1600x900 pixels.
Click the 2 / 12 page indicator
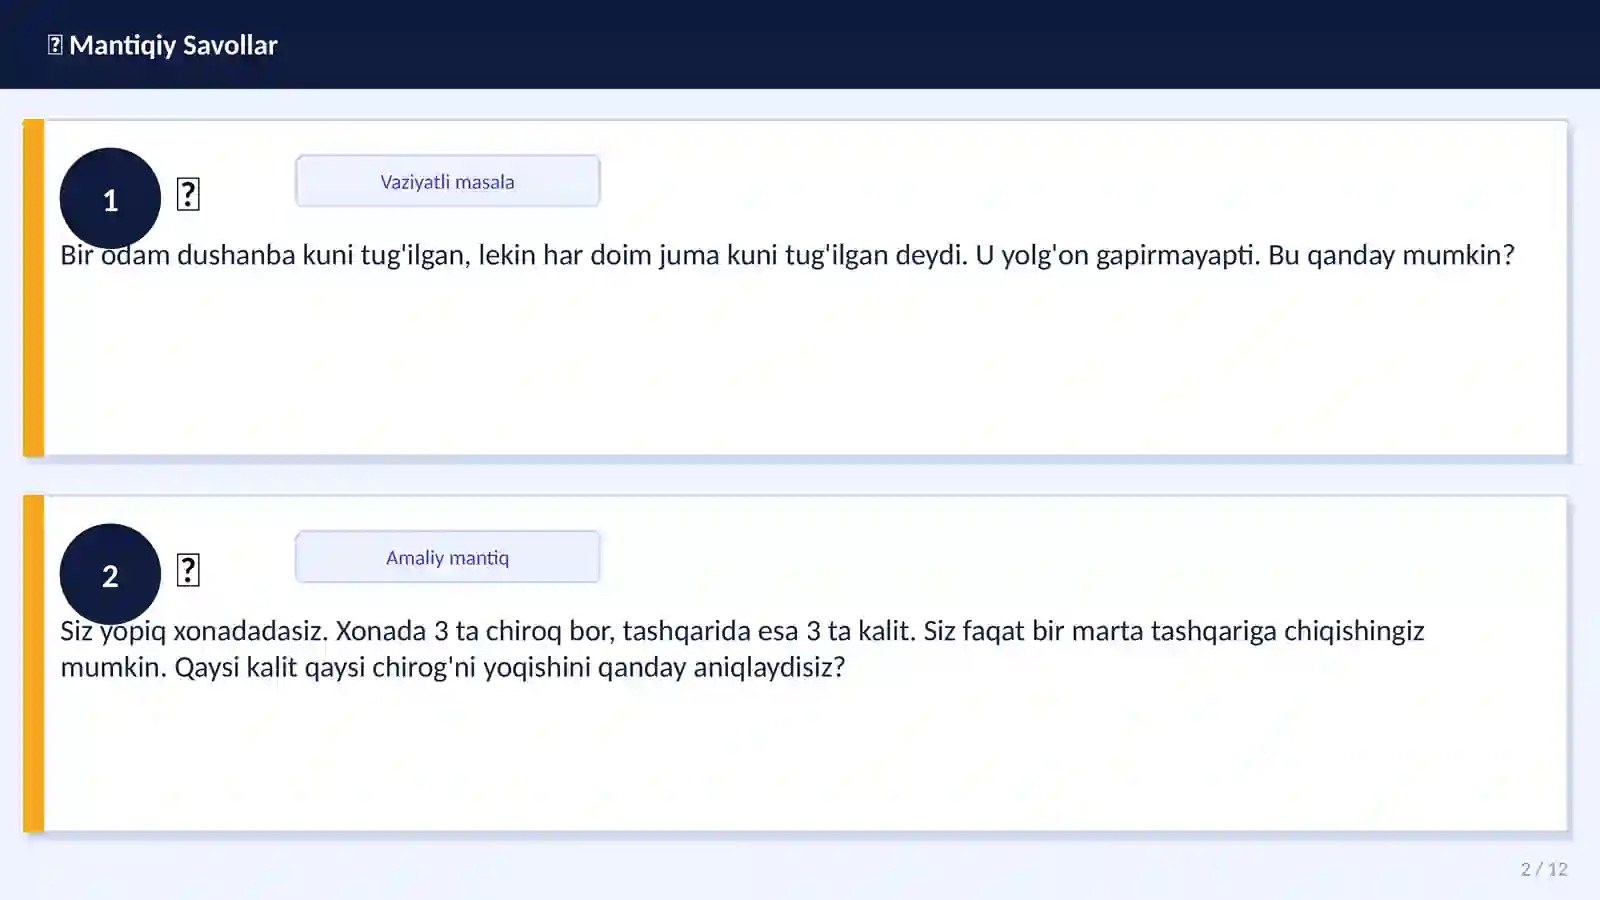pos(1544,869)
